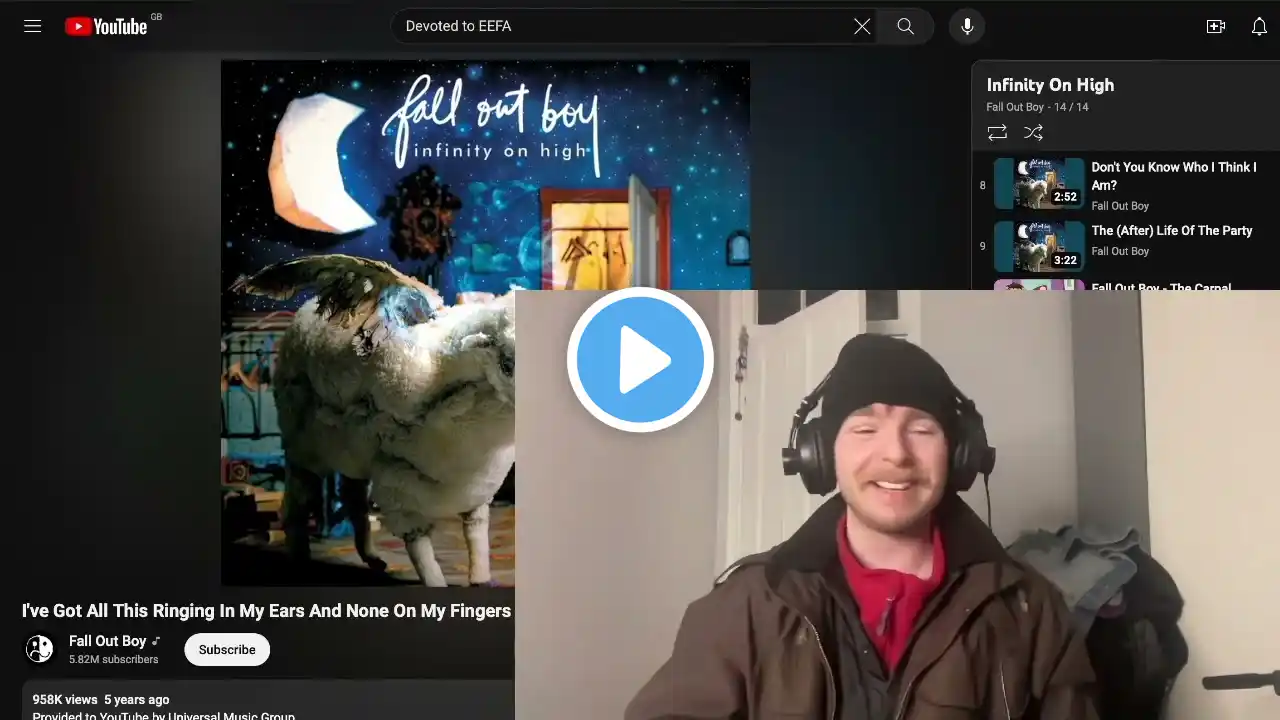Image resolution: width=1280 pixels, height=720 pixels.
Task: Open the notifications bell
Action: (1259, 26)
